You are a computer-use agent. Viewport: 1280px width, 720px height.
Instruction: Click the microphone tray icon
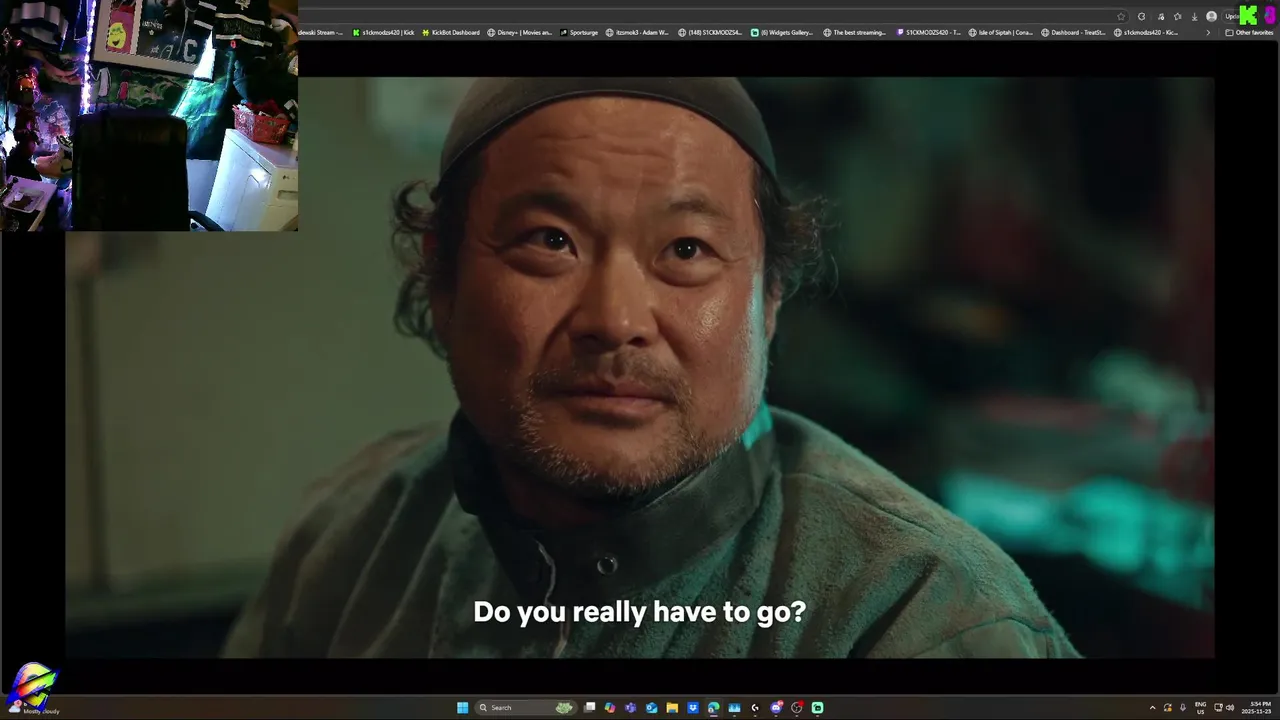pyautogui.click(x=1183, y=708)
